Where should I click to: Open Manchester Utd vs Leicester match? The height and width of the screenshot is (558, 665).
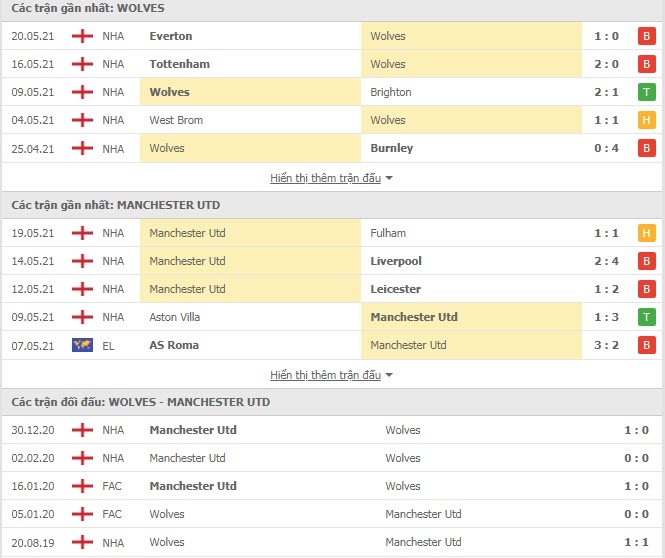point(332,289)
